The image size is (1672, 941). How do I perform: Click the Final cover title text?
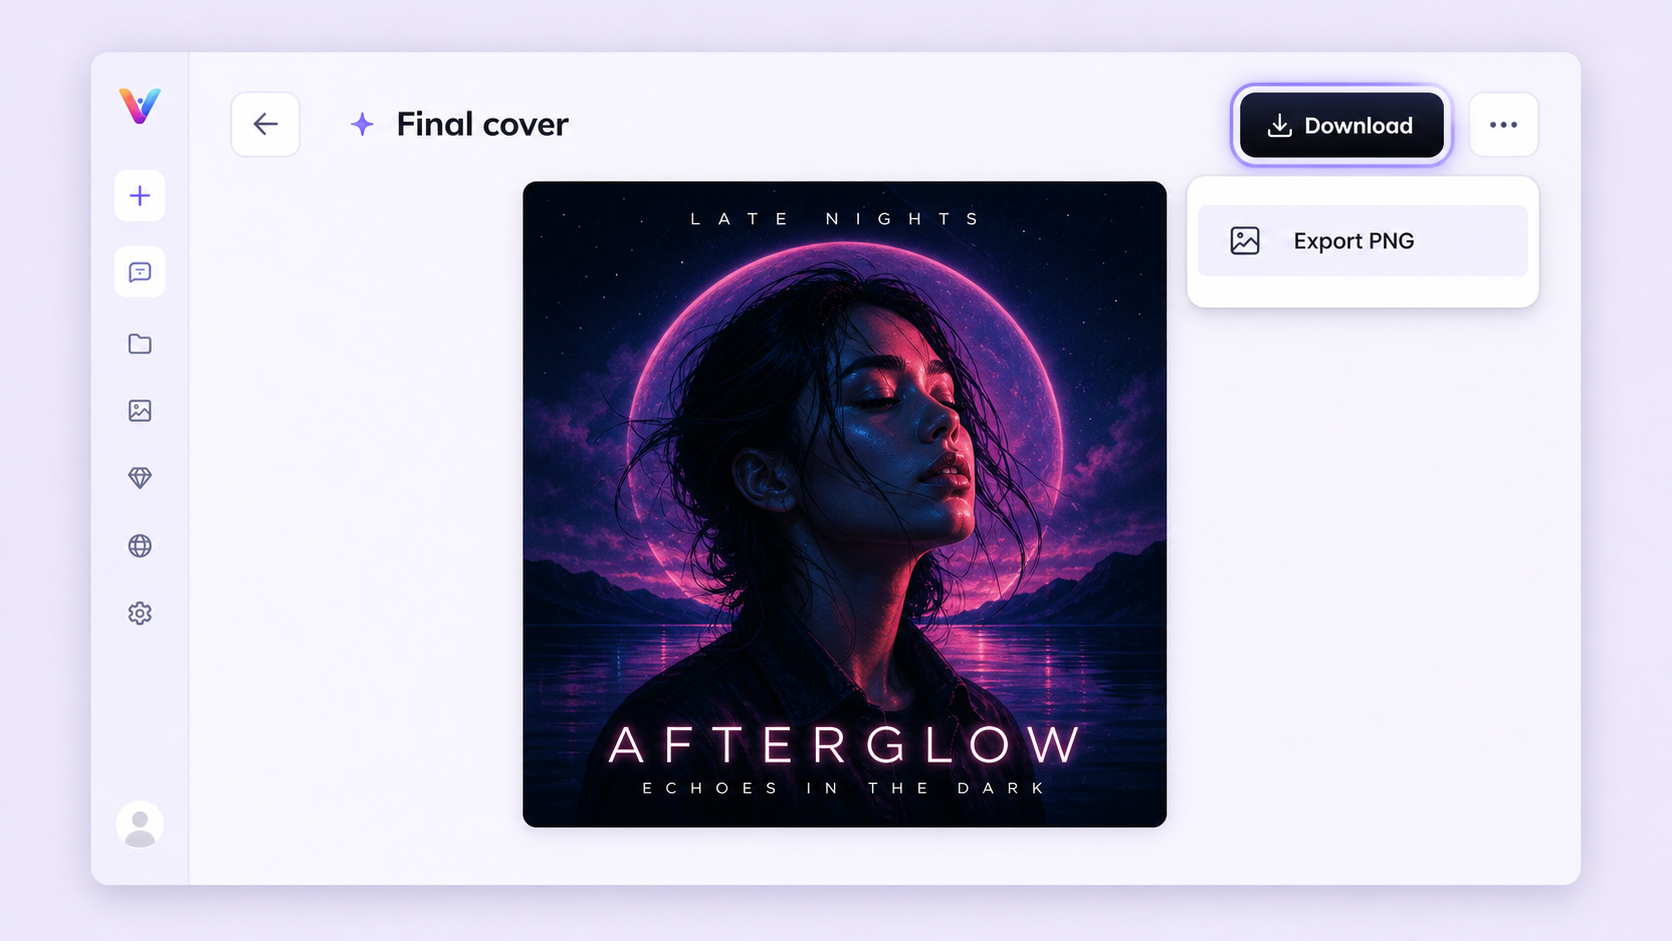(x=482, y=124)
